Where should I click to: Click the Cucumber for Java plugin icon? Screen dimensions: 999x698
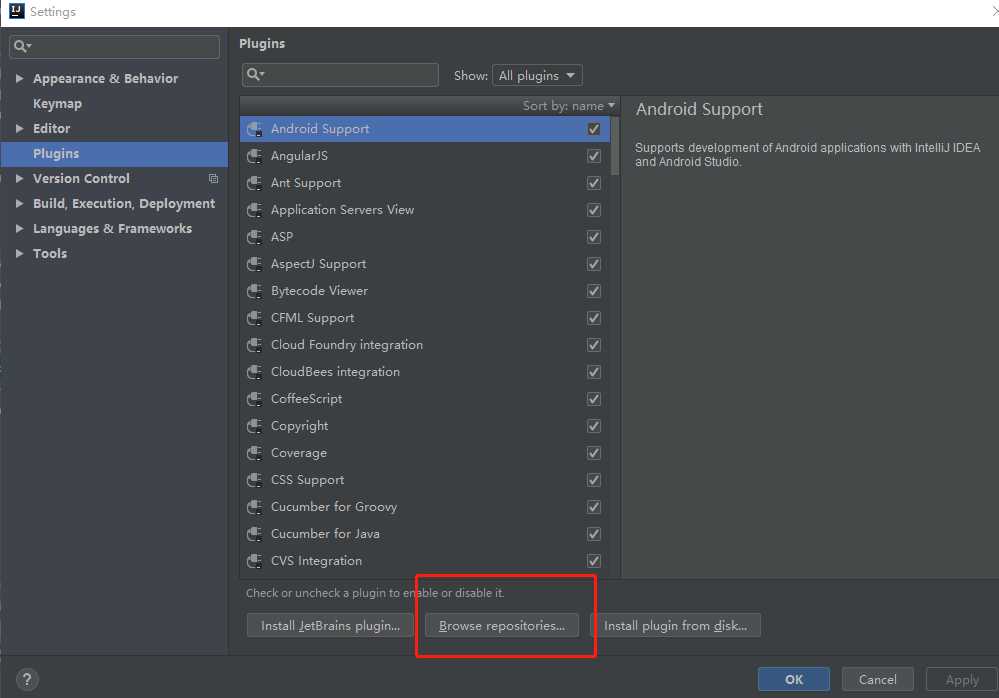coord(254,534)
